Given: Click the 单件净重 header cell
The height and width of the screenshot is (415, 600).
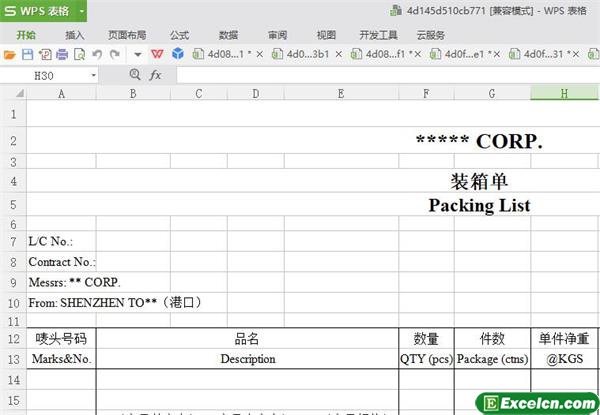Looking at the screenshot, I should (564, 339).
